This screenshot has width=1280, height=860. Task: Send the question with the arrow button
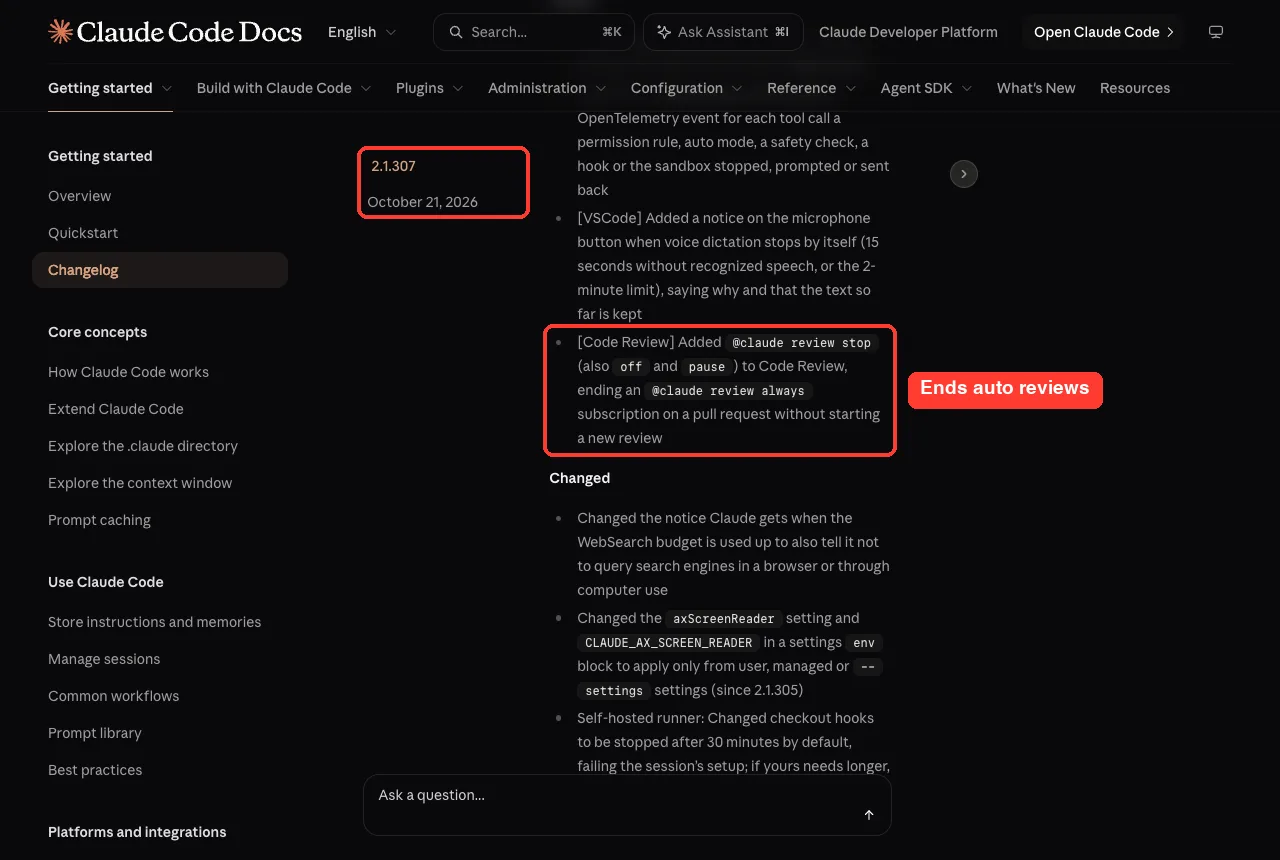click(869, 815)
